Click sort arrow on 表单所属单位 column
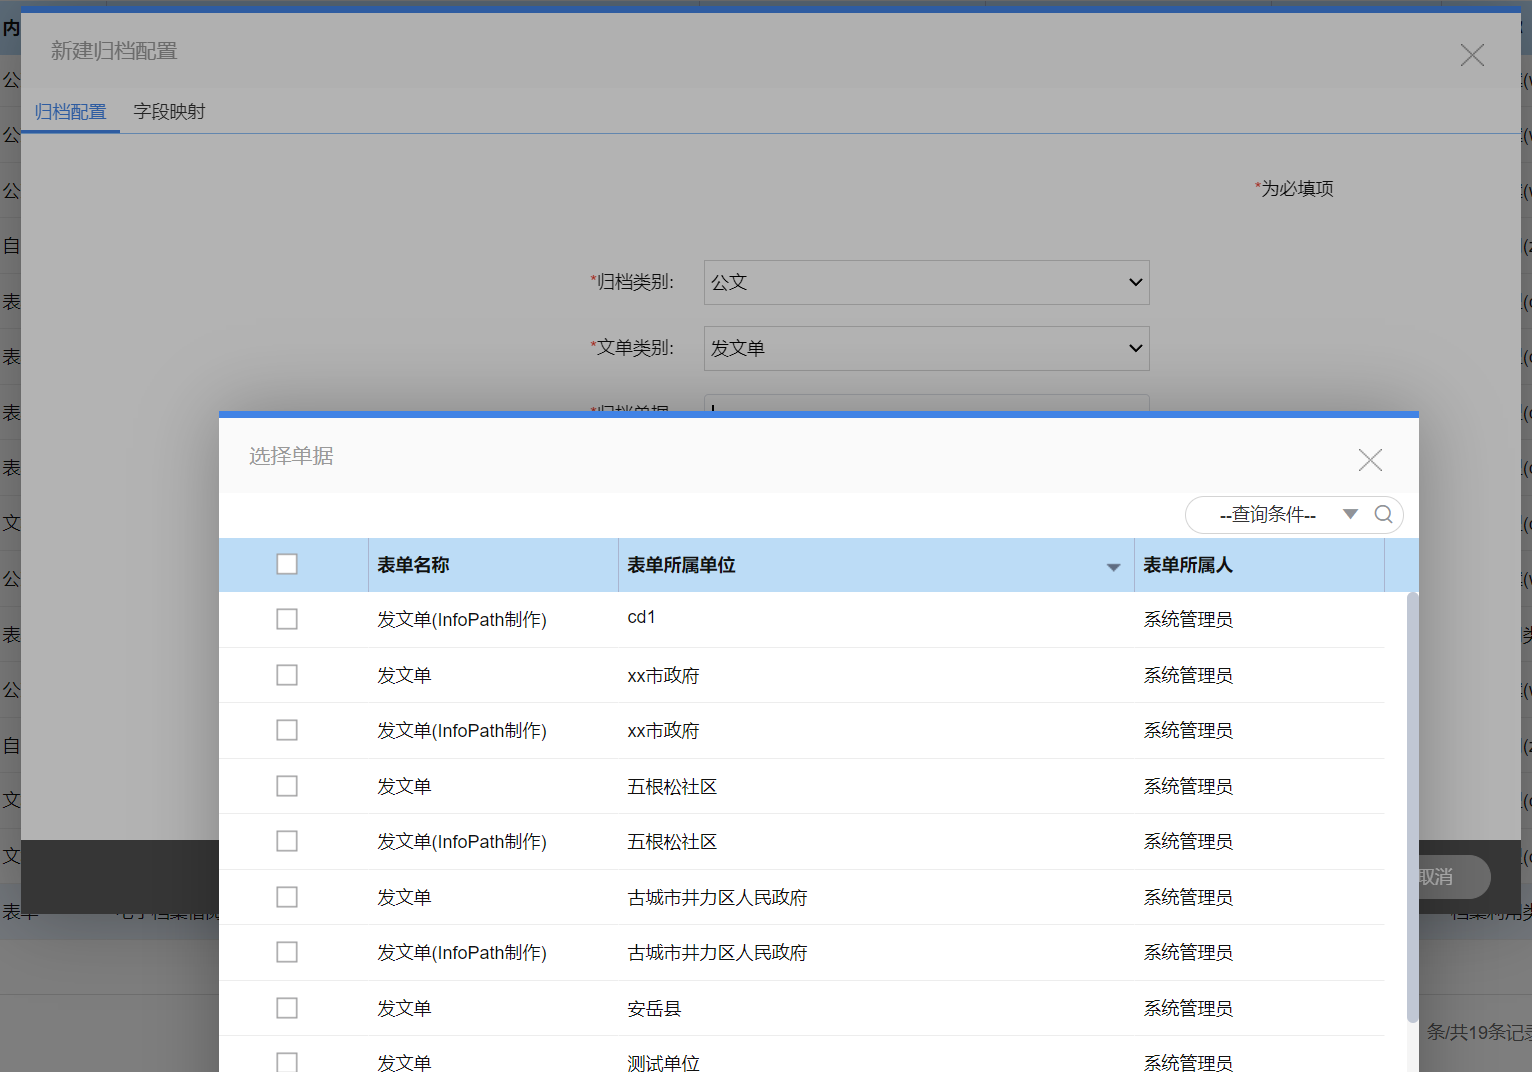This screenshot has width=1532, height=1072. 1113,567
